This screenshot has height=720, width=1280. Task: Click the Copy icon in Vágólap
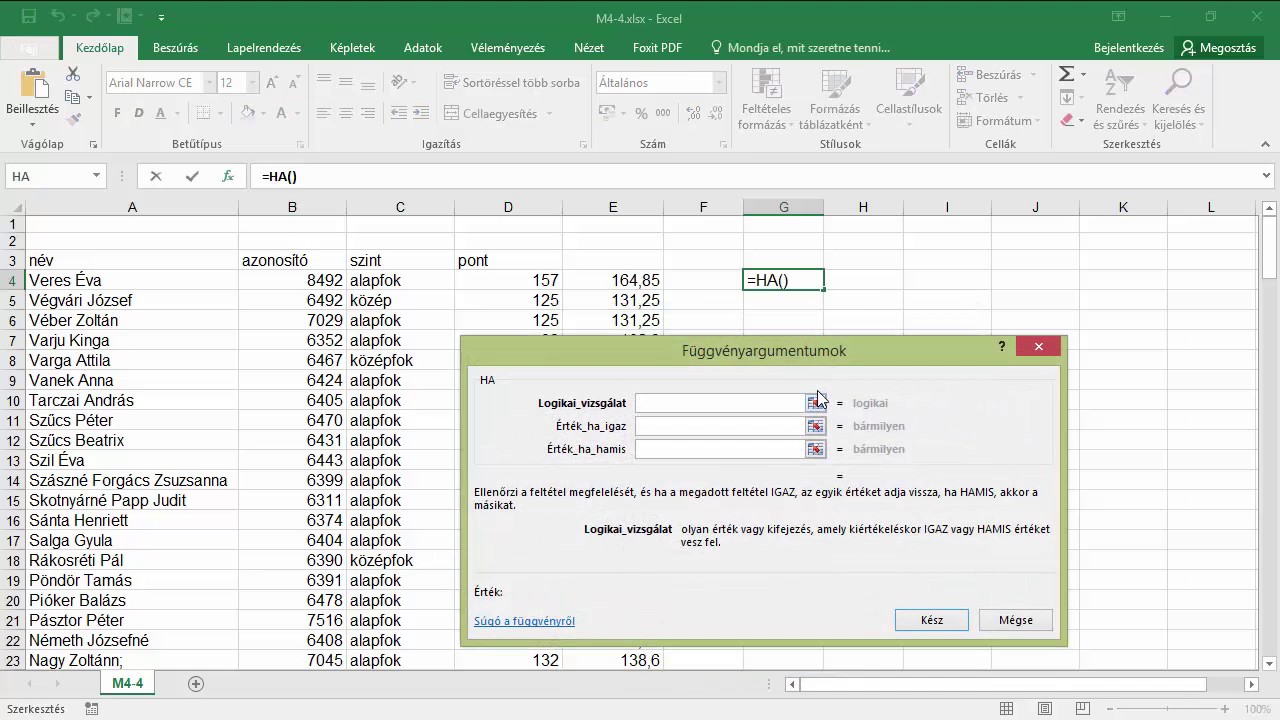click(73, 97)
